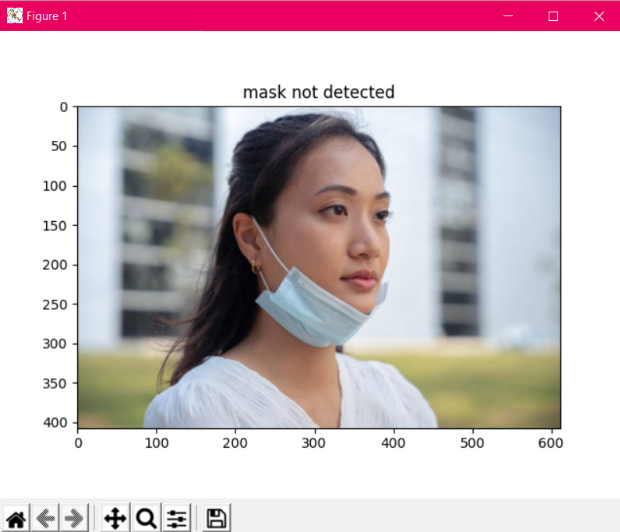This screenshot has height=532, width=620.
Task: Click the woman's gold earring in the image
Action: [x=258, y=269]
